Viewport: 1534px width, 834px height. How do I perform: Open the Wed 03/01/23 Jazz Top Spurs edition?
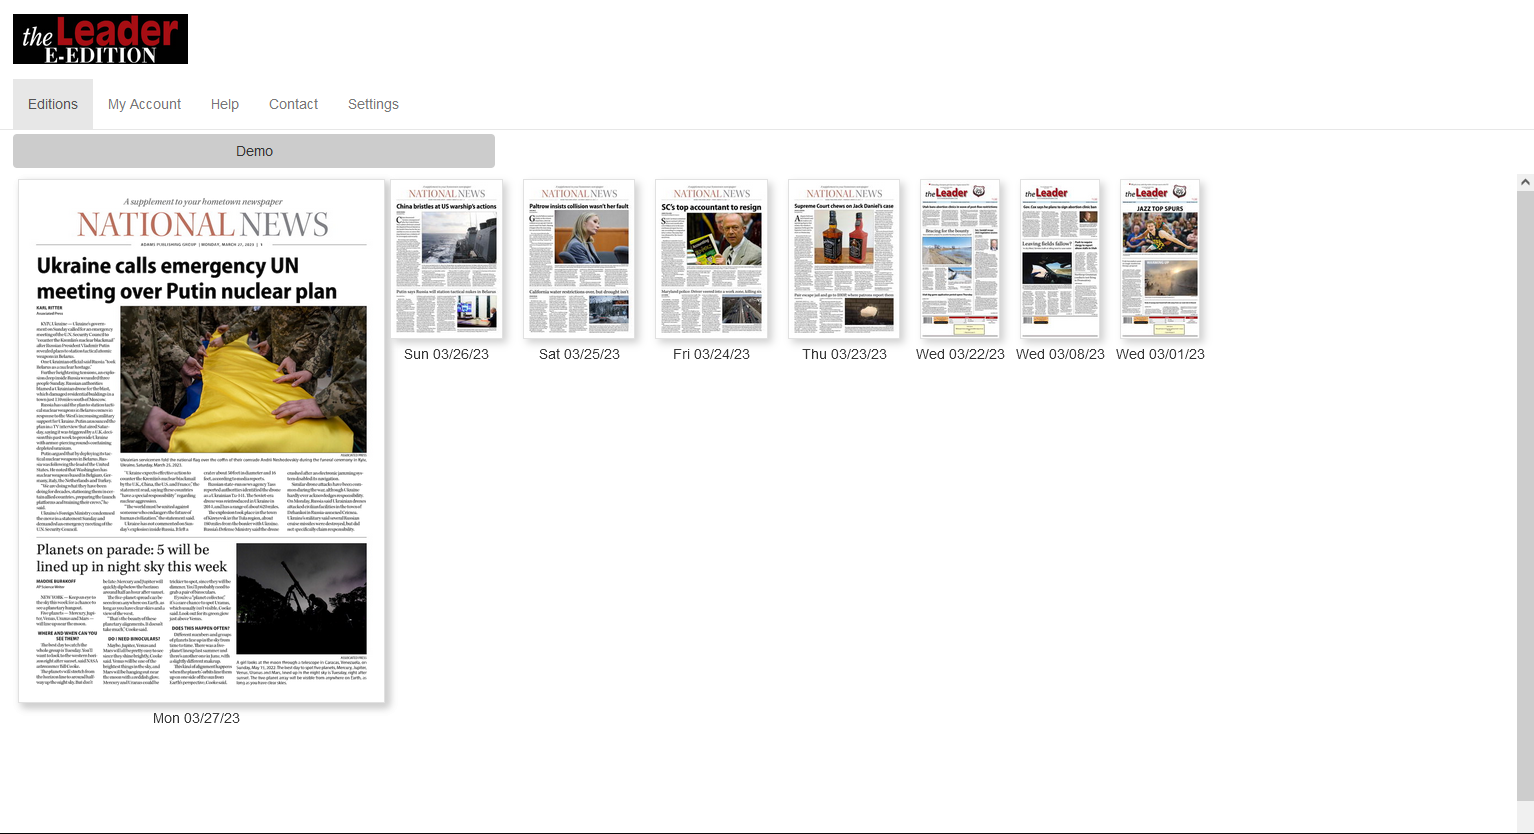tap(1160, 259)
